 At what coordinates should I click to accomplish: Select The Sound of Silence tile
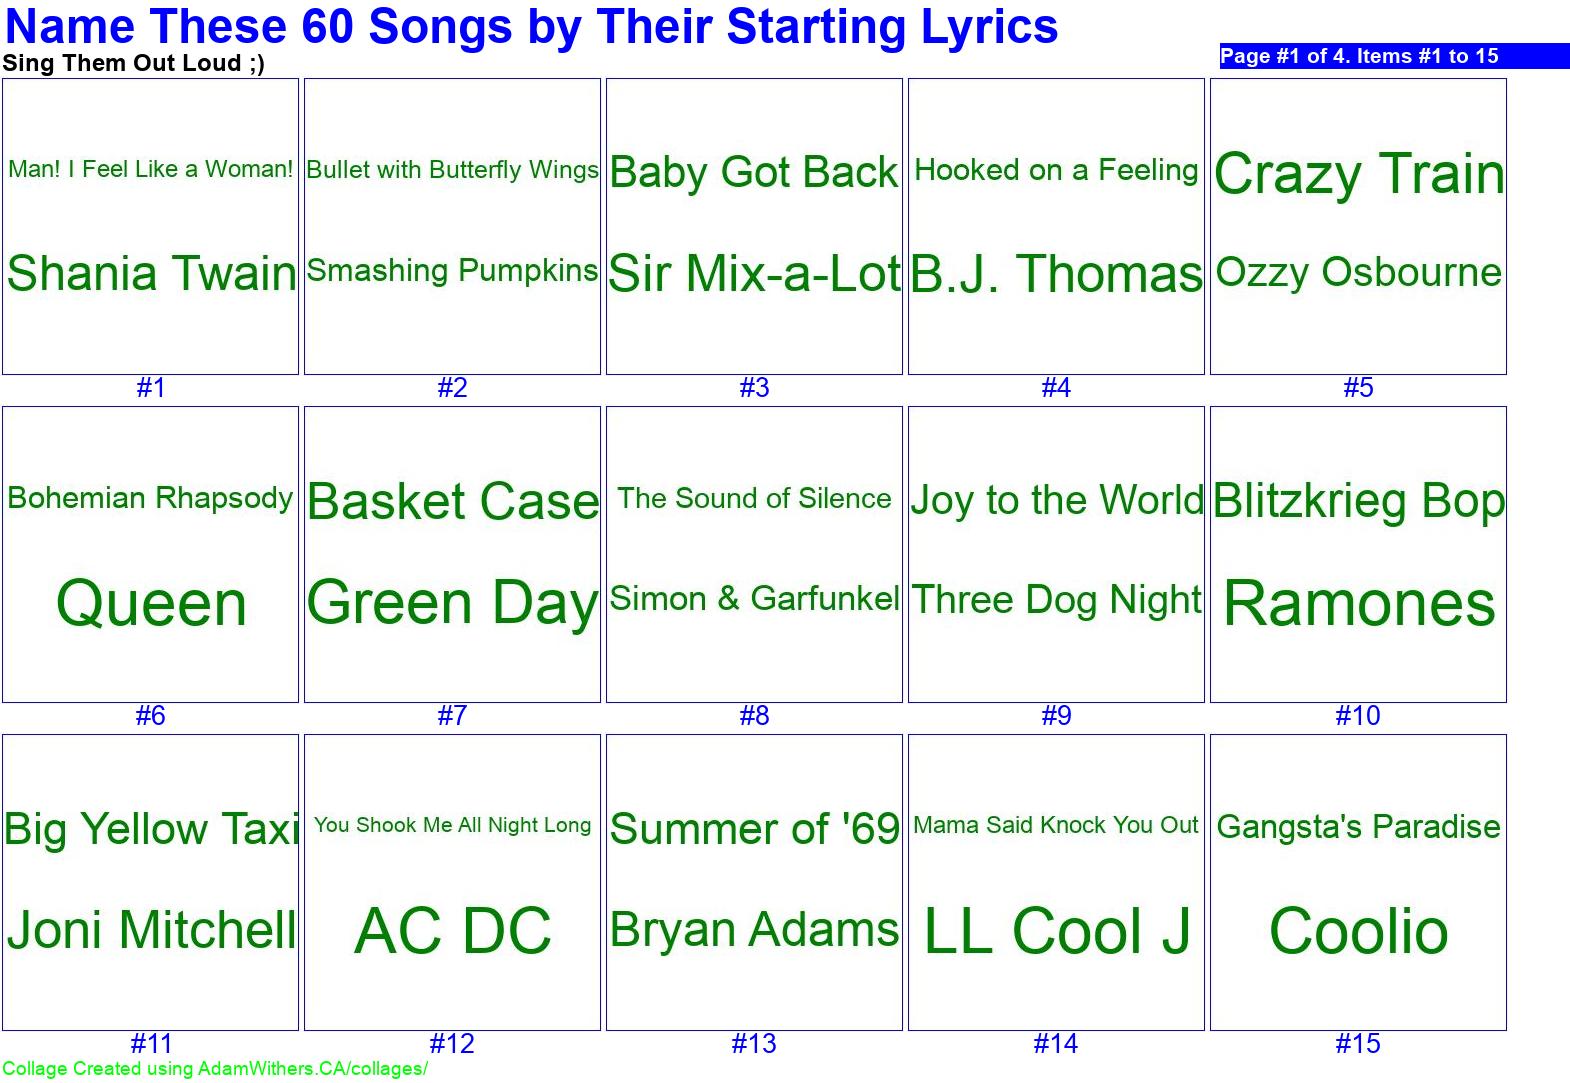tap(755, 554)
